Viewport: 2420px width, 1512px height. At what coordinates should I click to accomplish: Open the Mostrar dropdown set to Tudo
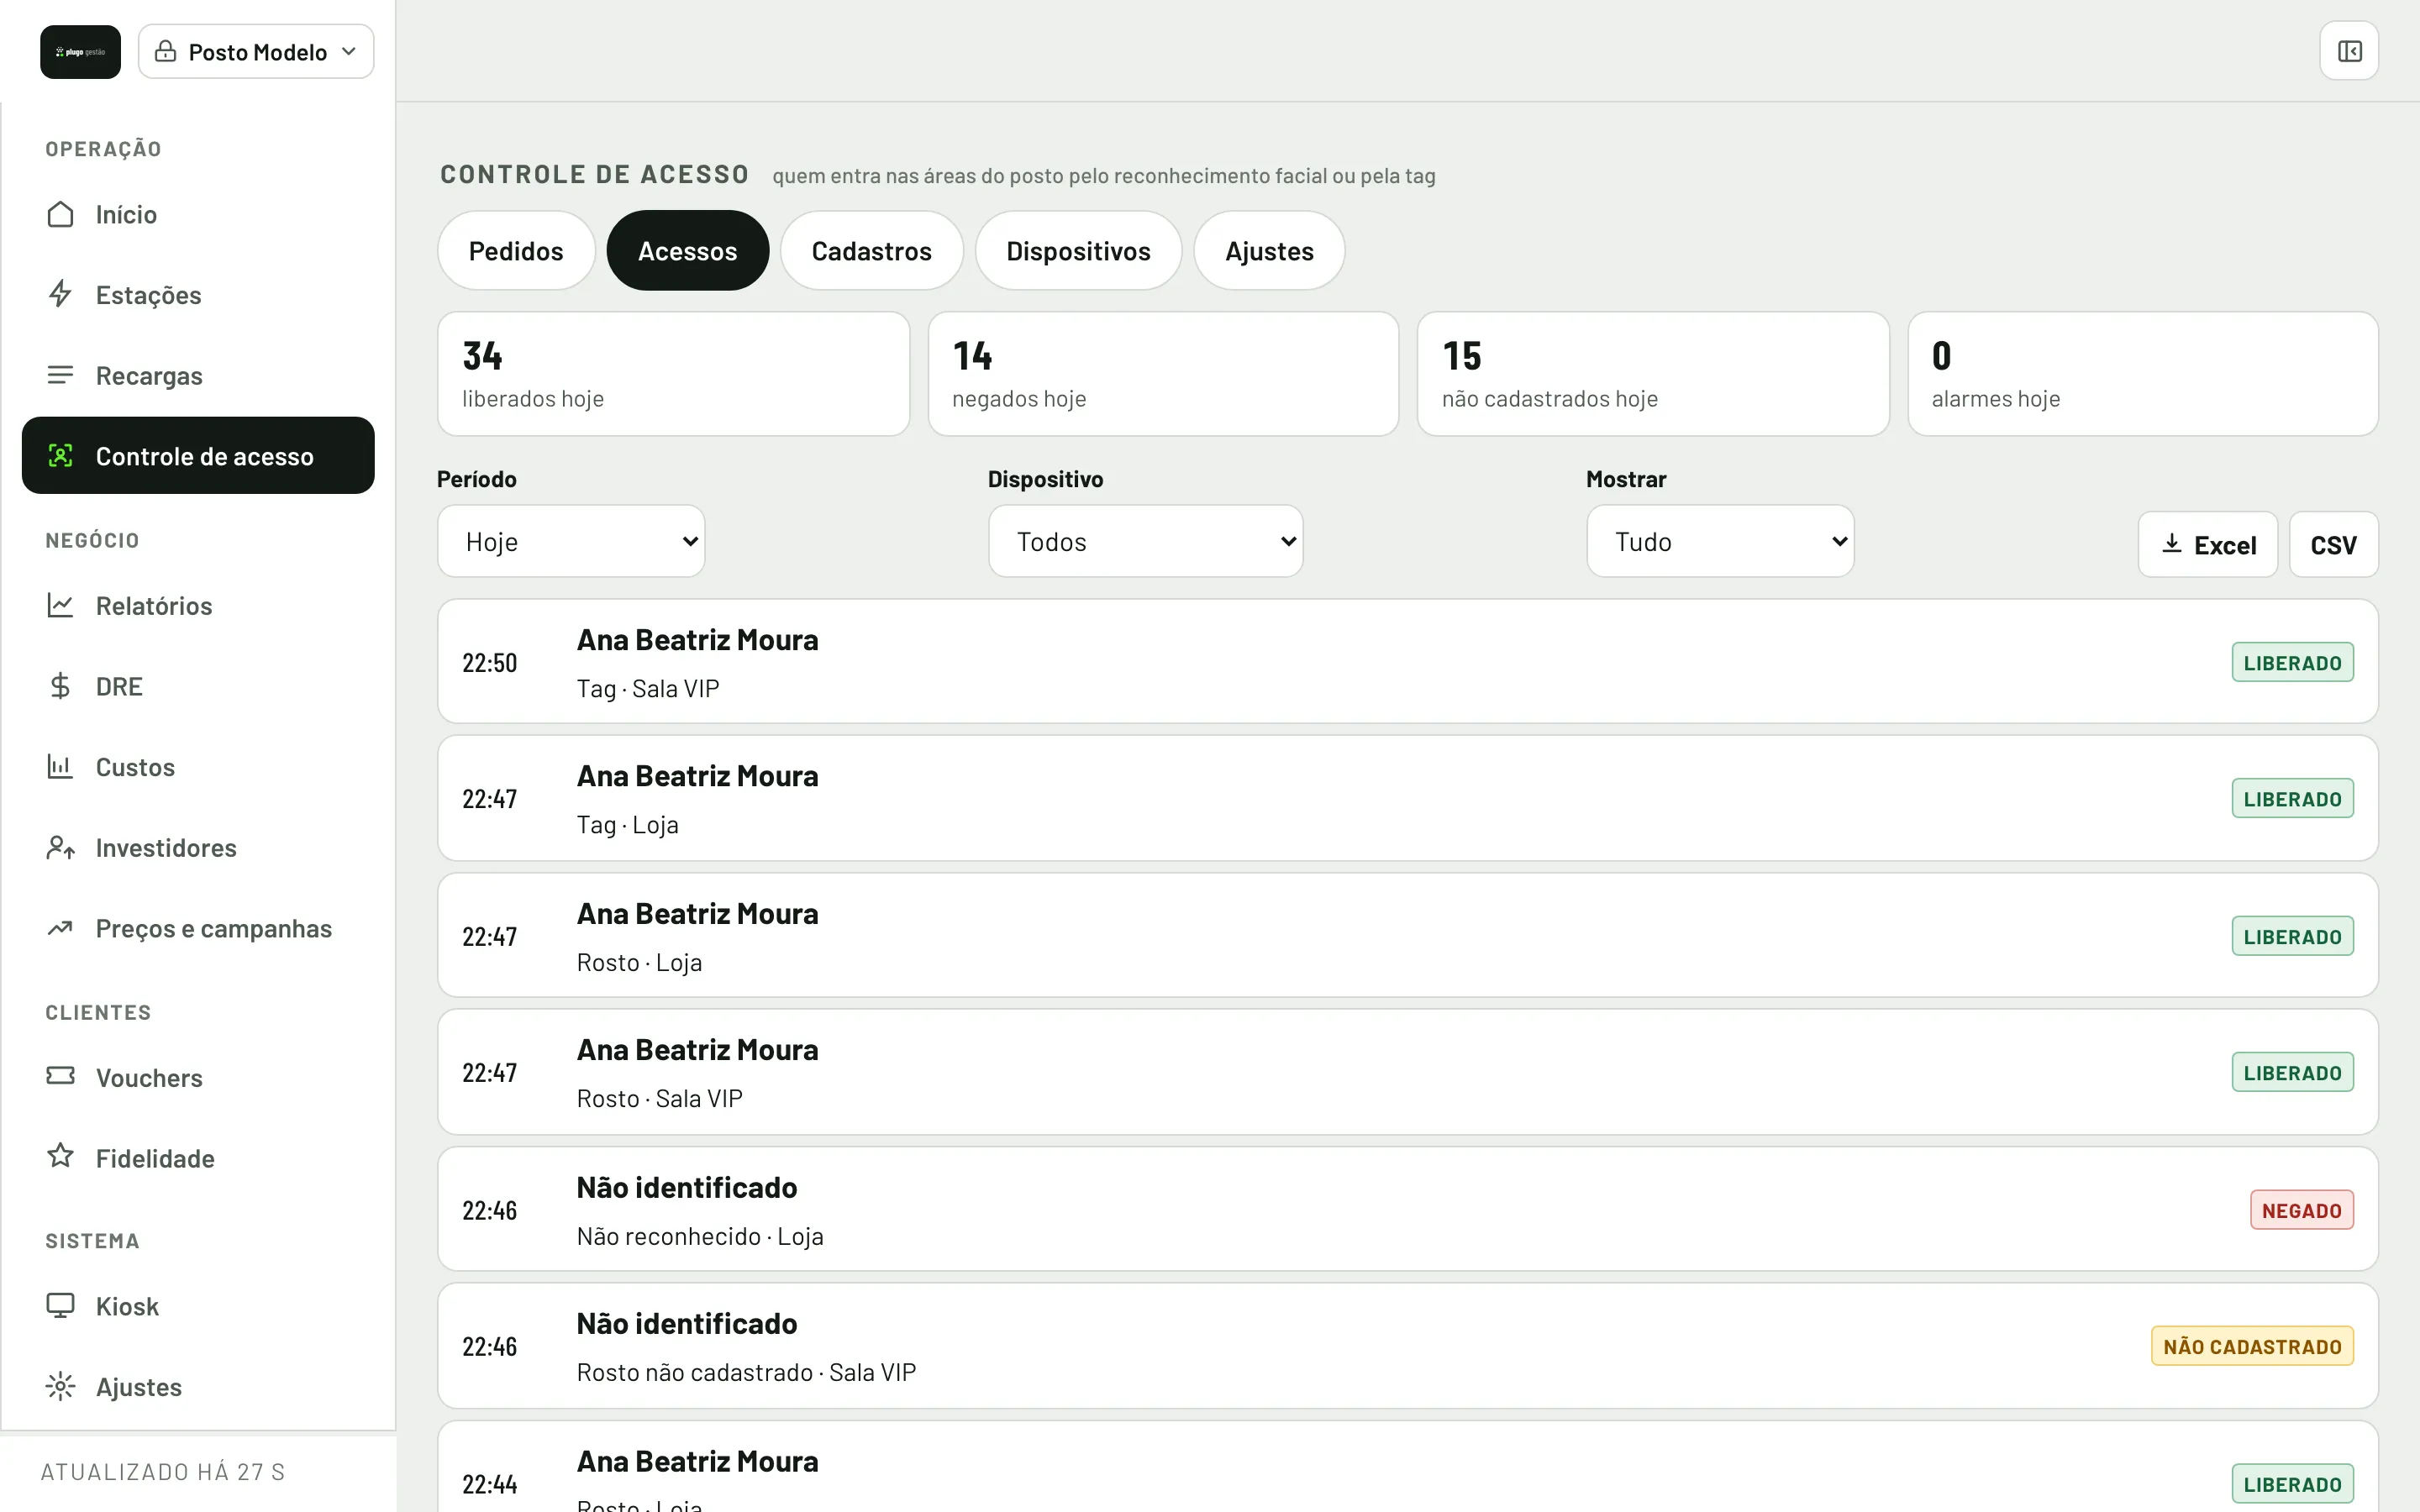(1720, 541)
